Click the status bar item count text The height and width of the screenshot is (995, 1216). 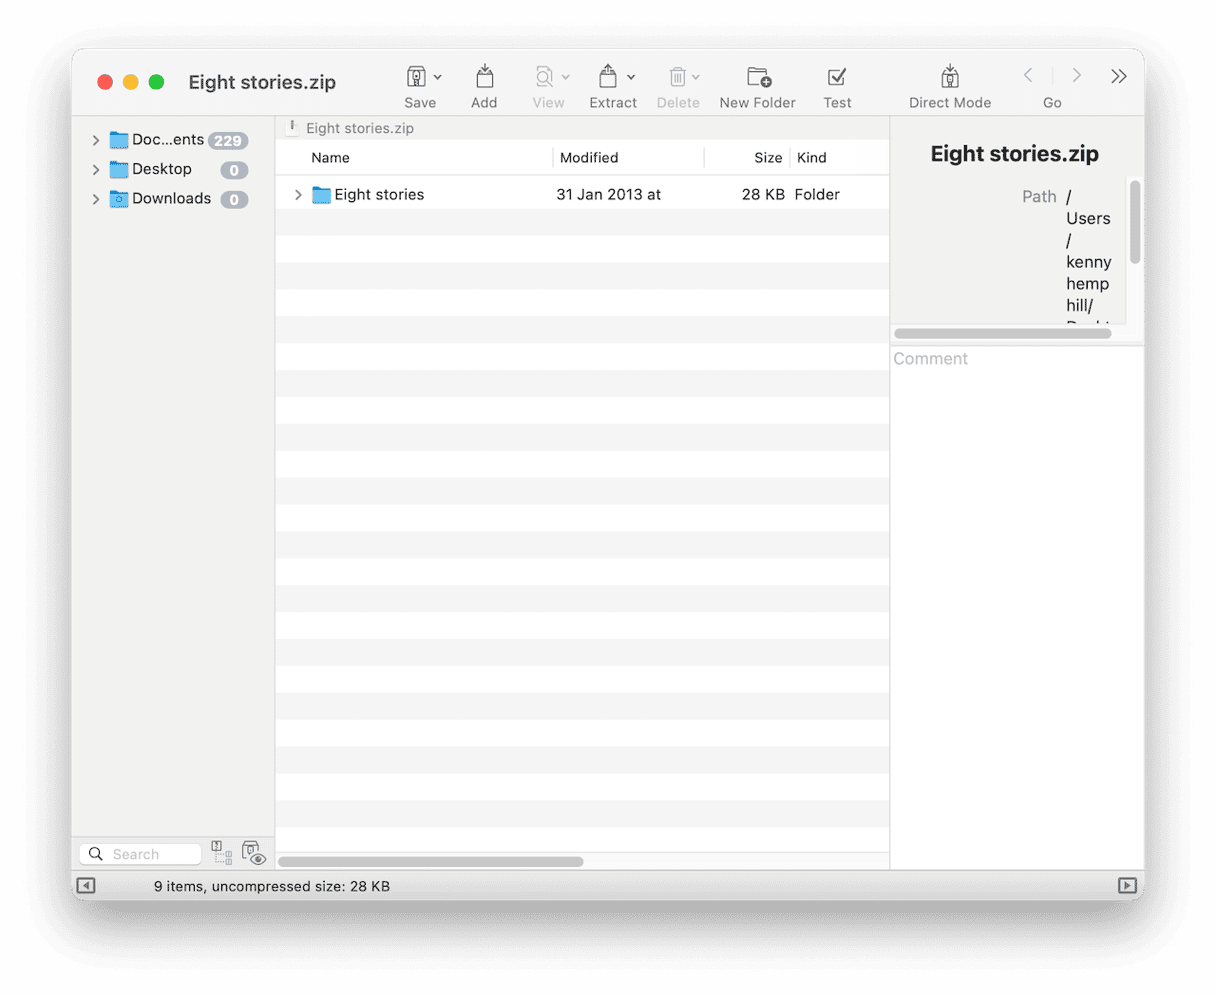pyautogui.click(x=272, y=886)
